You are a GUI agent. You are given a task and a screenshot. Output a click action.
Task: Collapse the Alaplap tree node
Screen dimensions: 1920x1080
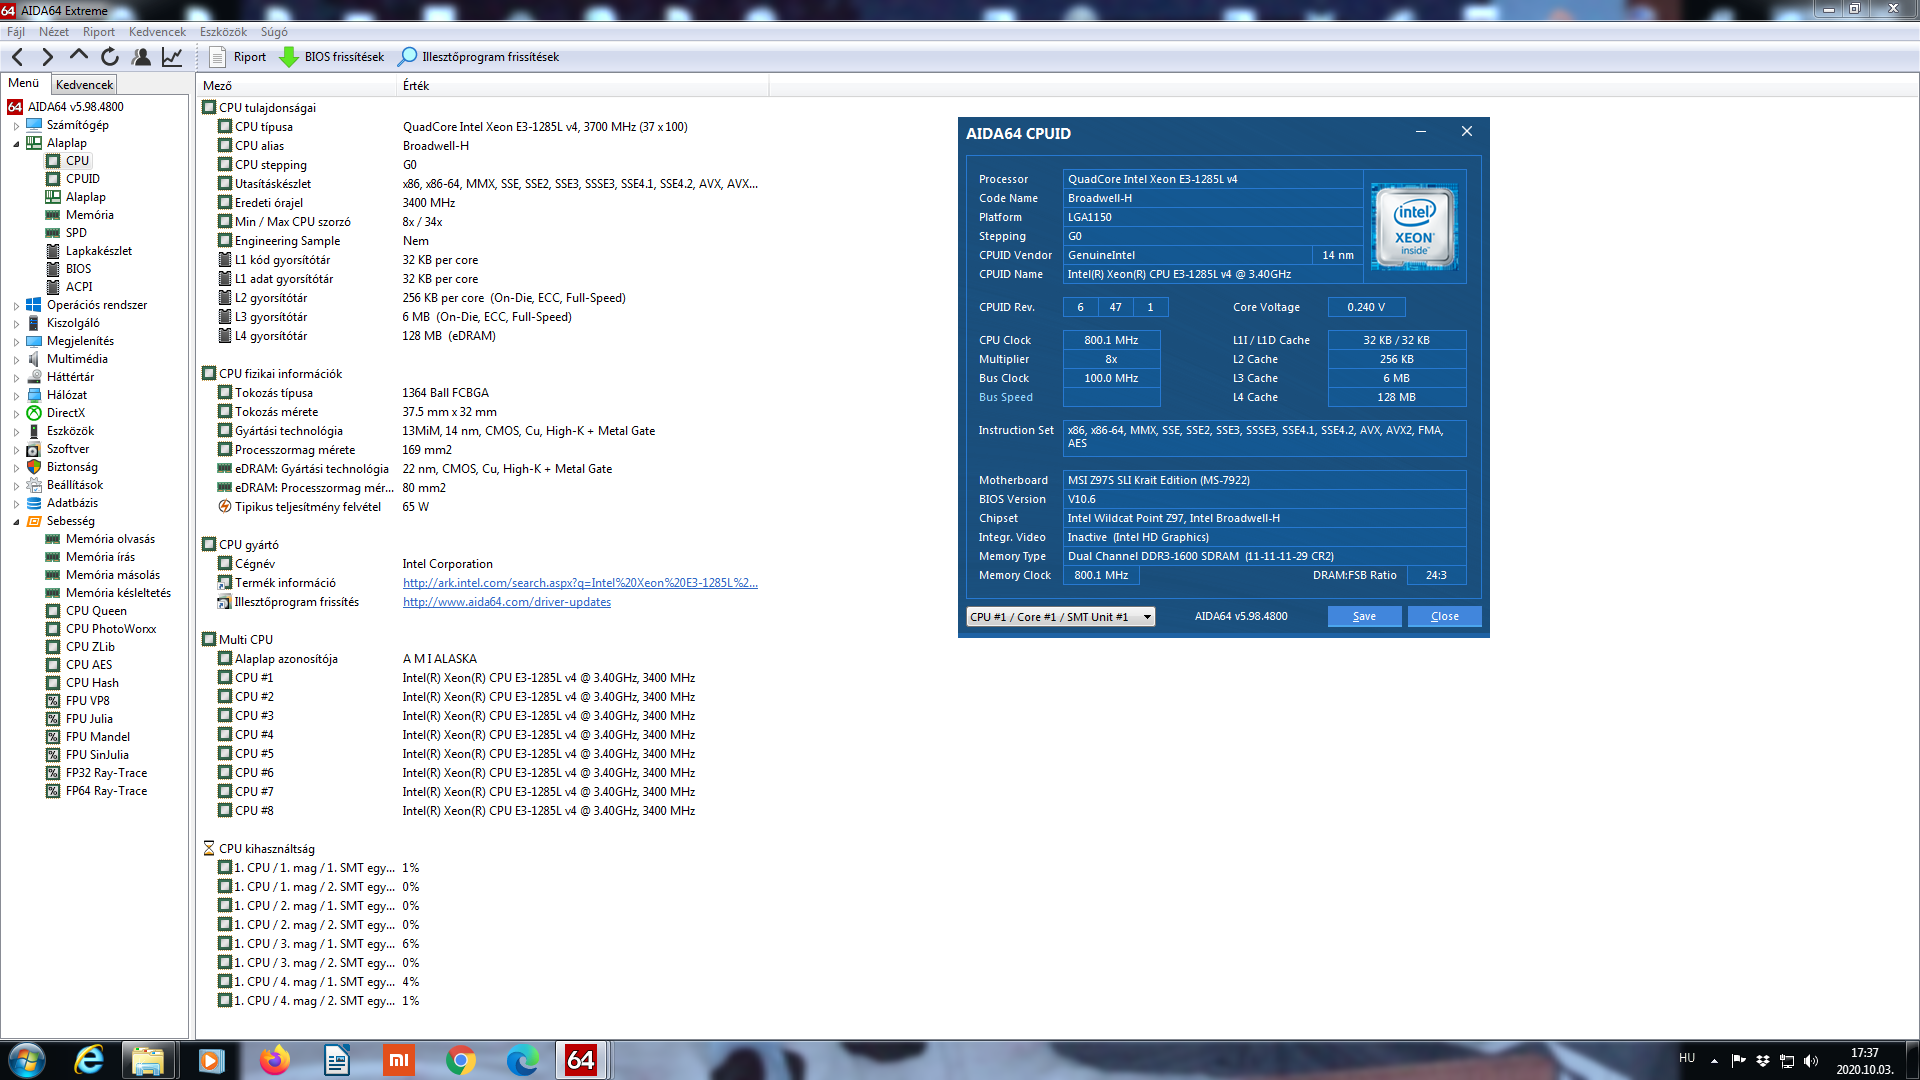[x=16, y=144]
